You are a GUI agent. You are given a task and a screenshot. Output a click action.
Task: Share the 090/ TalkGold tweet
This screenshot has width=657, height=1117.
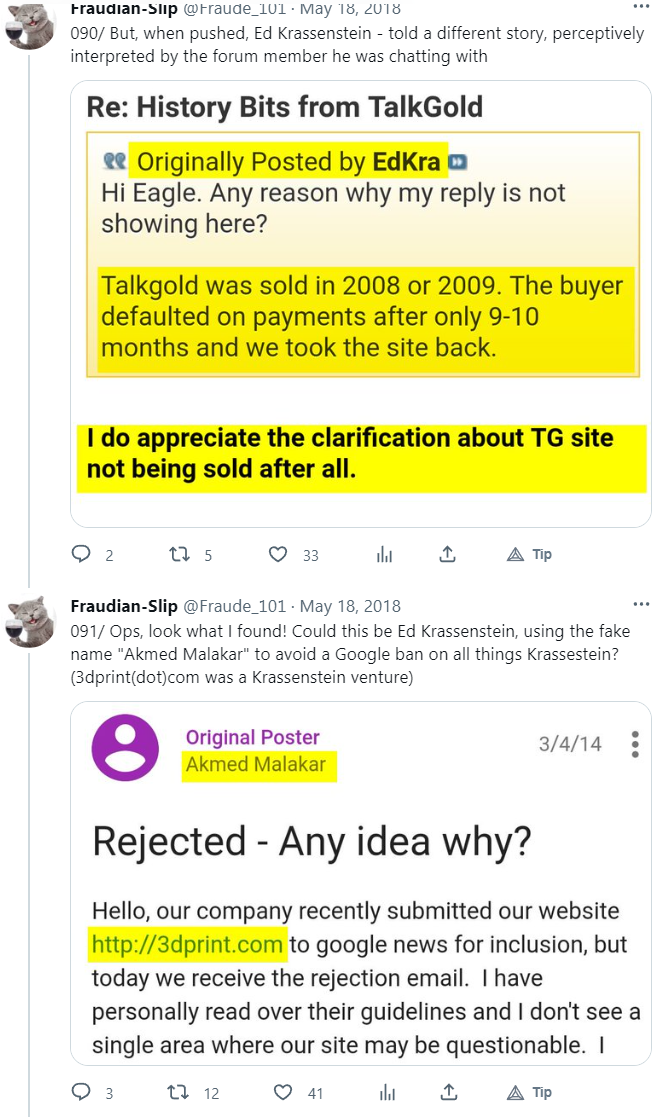pyautogui.click(x=448, y=554)
